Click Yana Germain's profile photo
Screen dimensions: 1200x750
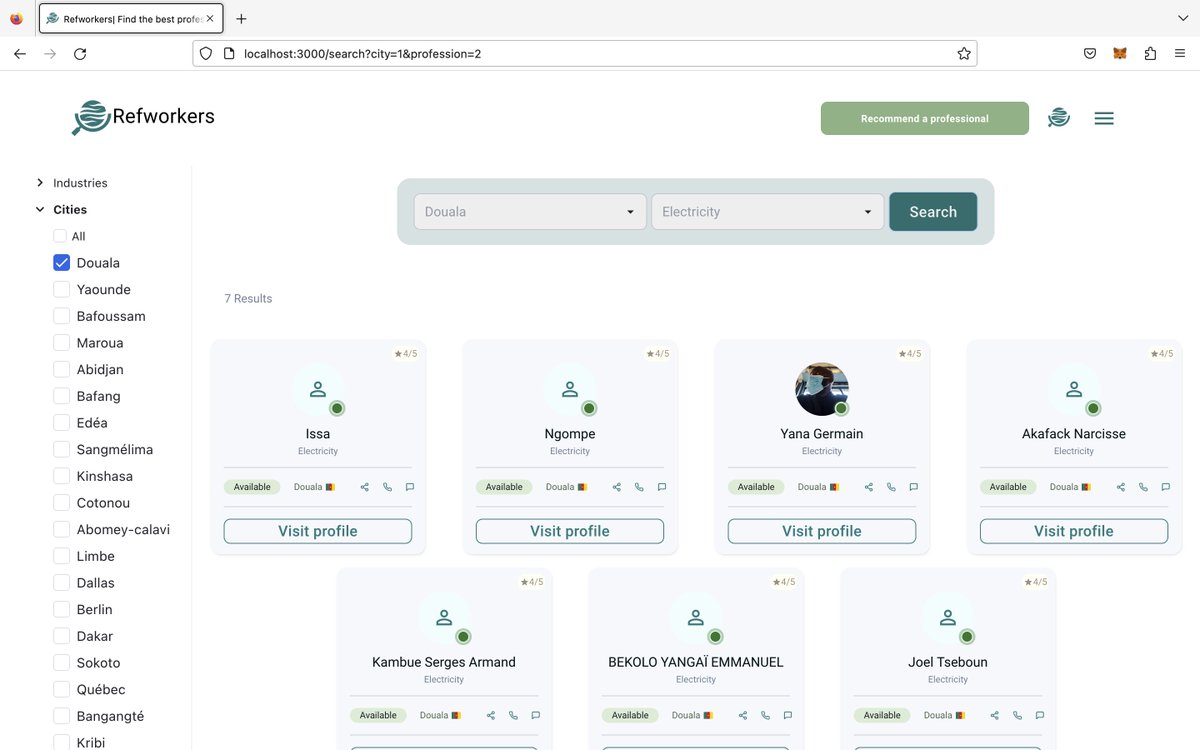click(822, 389)
